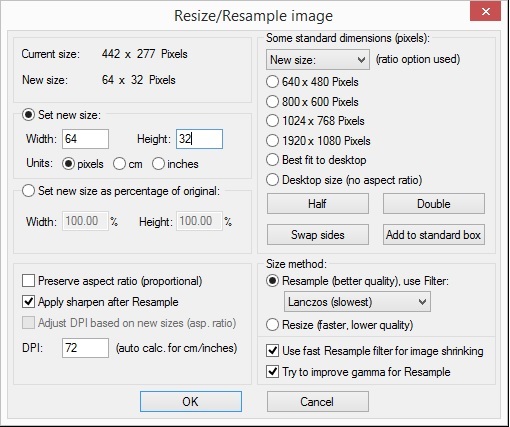Image resolution: width=510 pixels, height=427 pixels.
Task: Open the New size standard dimensions dropdown
Action: (318, 60)
